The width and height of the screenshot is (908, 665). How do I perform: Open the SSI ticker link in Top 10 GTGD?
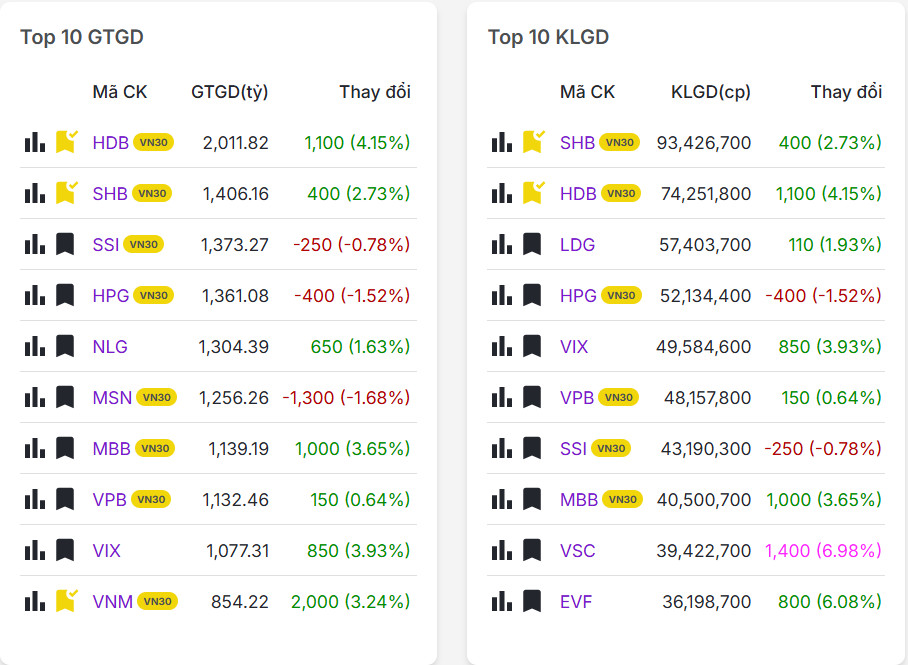pyautogui.click(x=106, y=244)
